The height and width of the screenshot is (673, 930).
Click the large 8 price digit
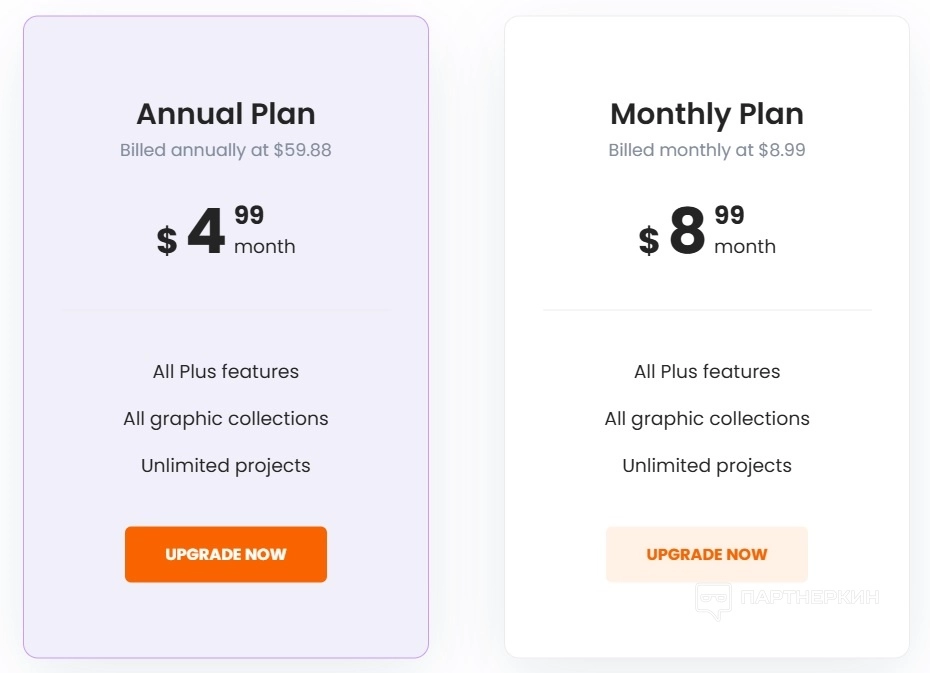(x=687, y=233)
